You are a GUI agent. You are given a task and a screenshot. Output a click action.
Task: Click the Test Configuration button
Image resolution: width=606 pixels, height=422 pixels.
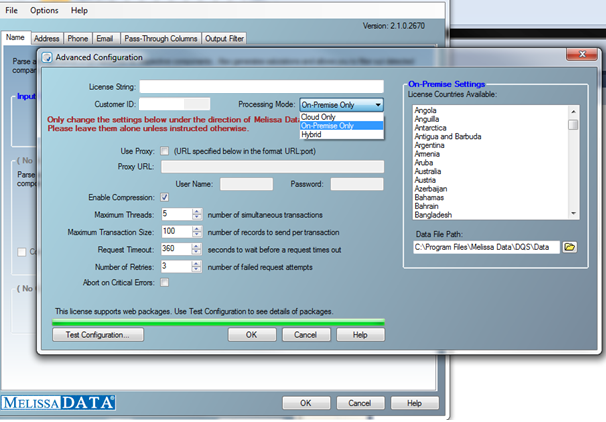click(98, 335)
